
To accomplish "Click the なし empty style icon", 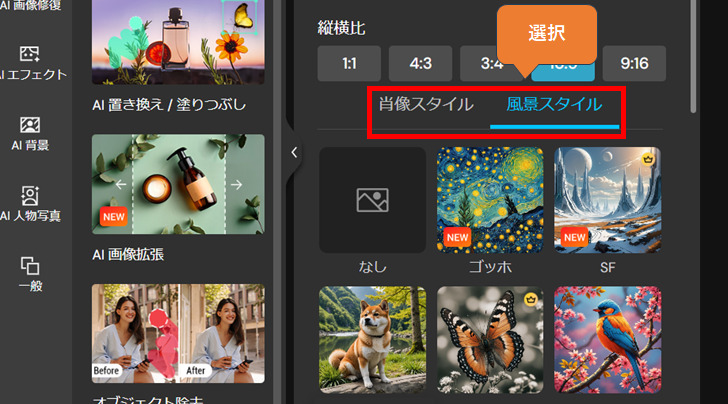I will pos(372,200).
